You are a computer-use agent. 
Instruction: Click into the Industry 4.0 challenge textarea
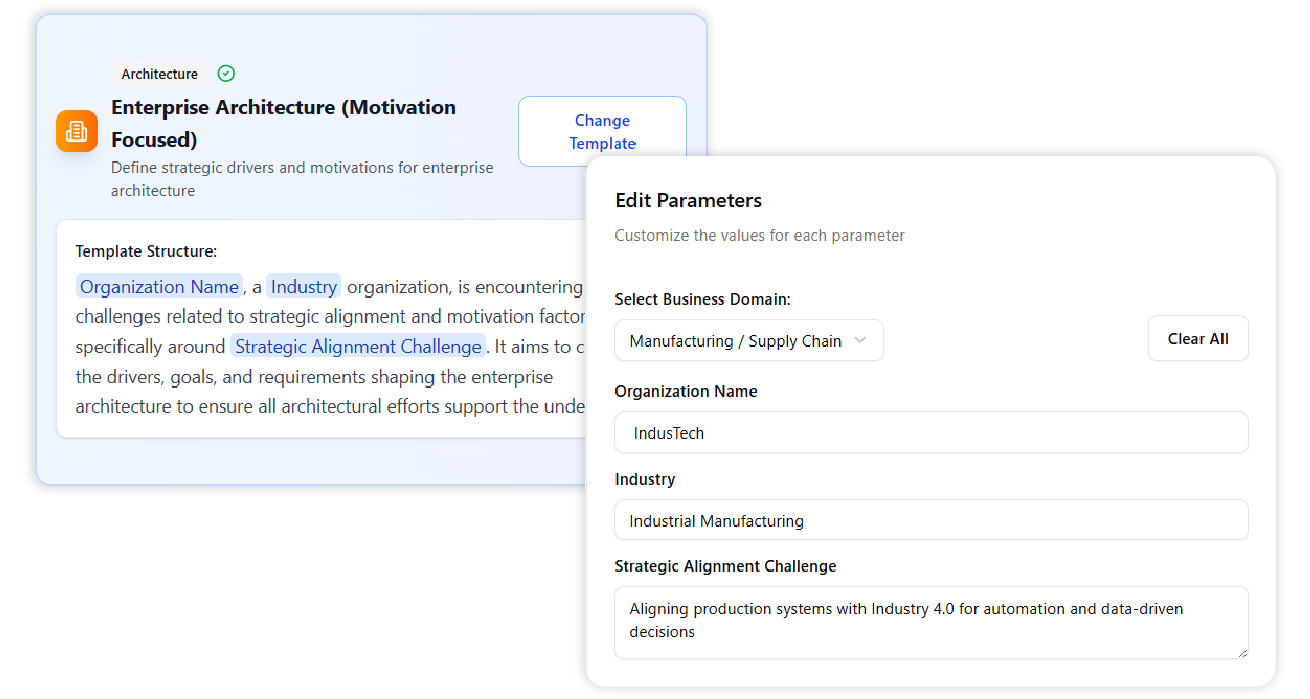[930, 621]
